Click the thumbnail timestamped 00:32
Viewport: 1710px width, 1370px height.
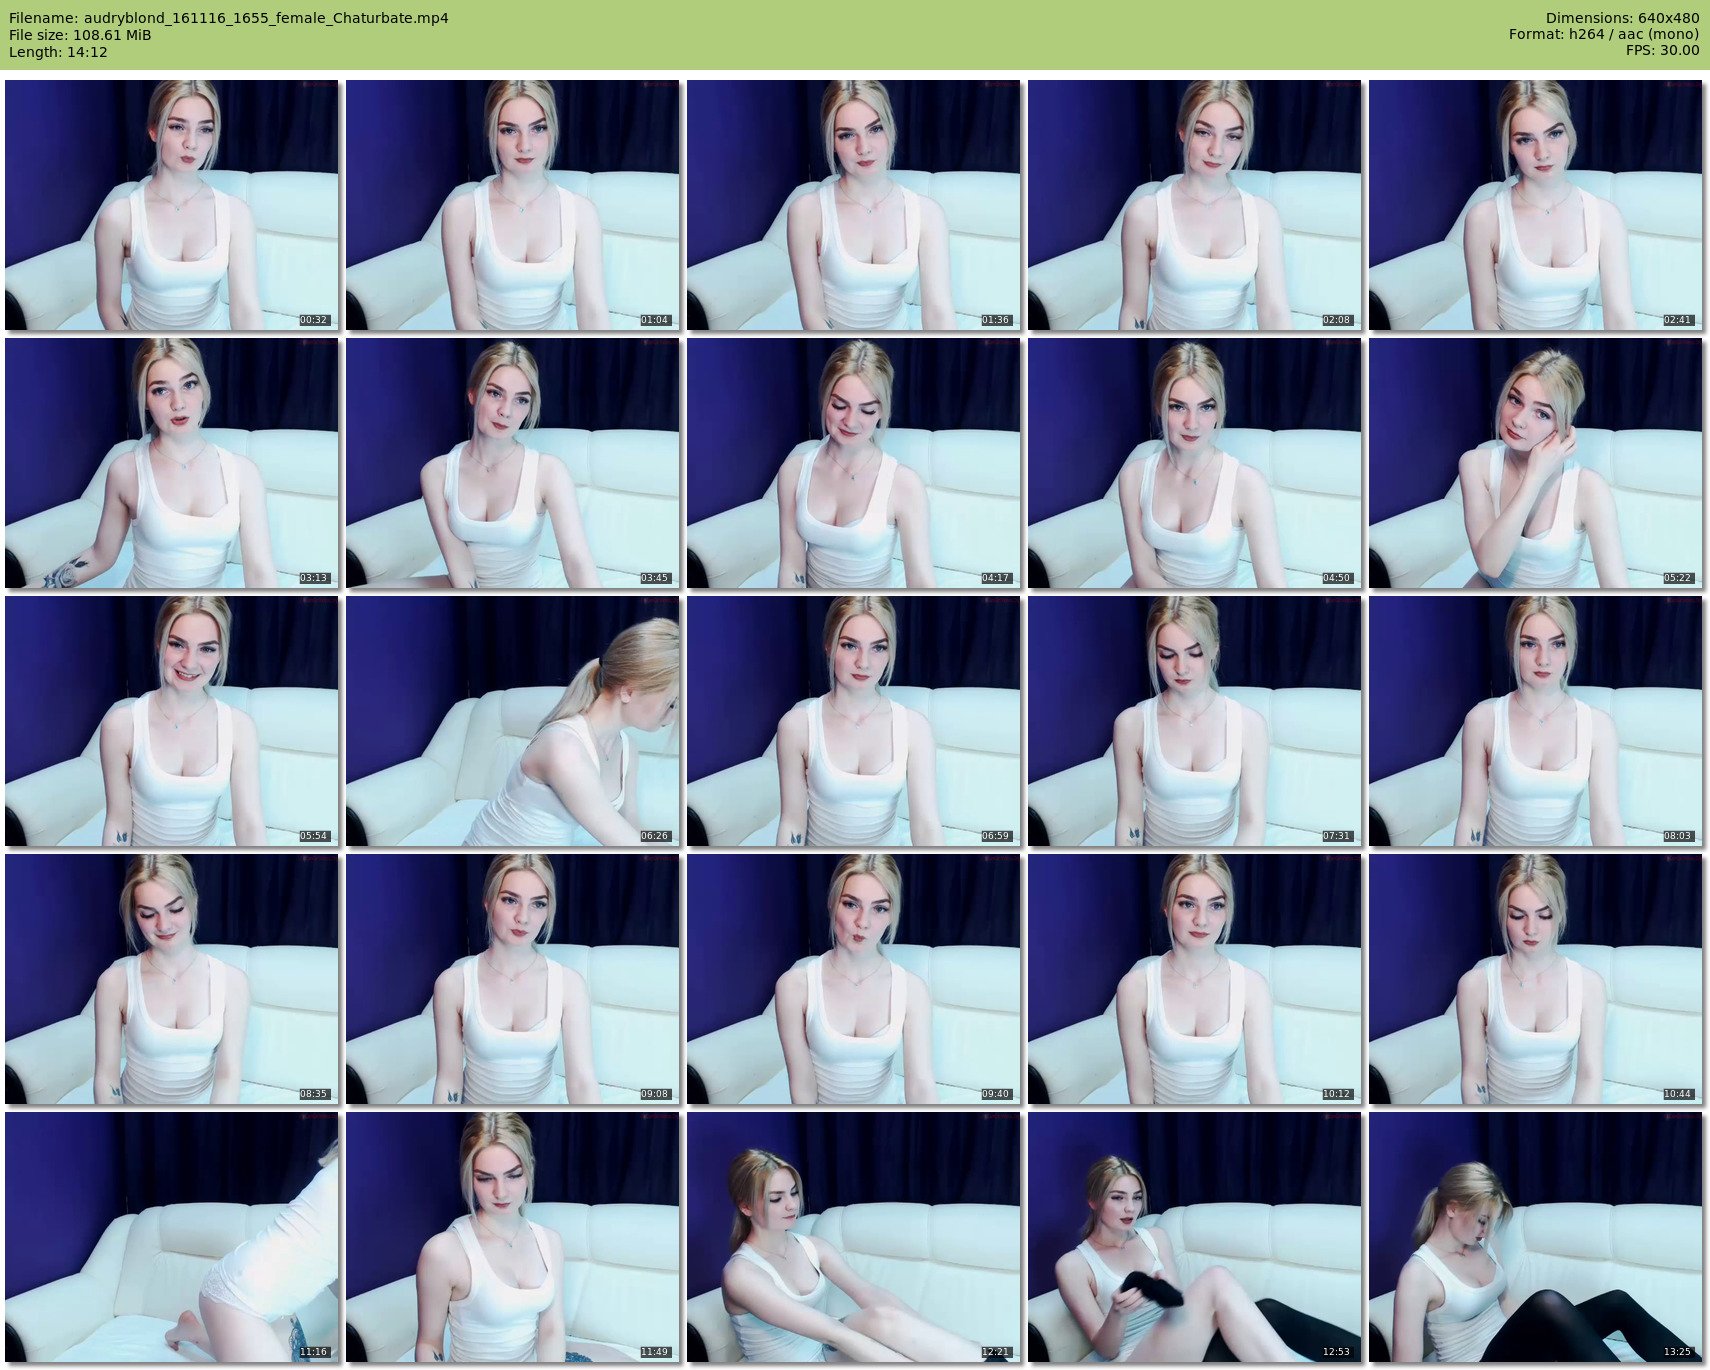(171, 205)
